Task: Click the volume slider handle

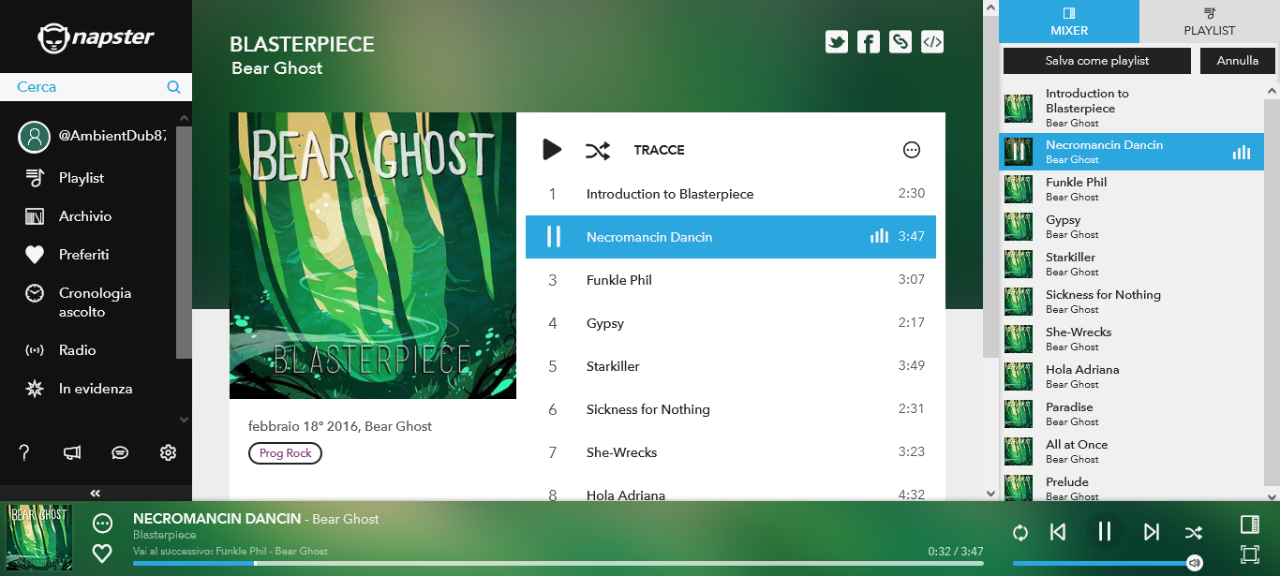Action: tap(1194, 563)
